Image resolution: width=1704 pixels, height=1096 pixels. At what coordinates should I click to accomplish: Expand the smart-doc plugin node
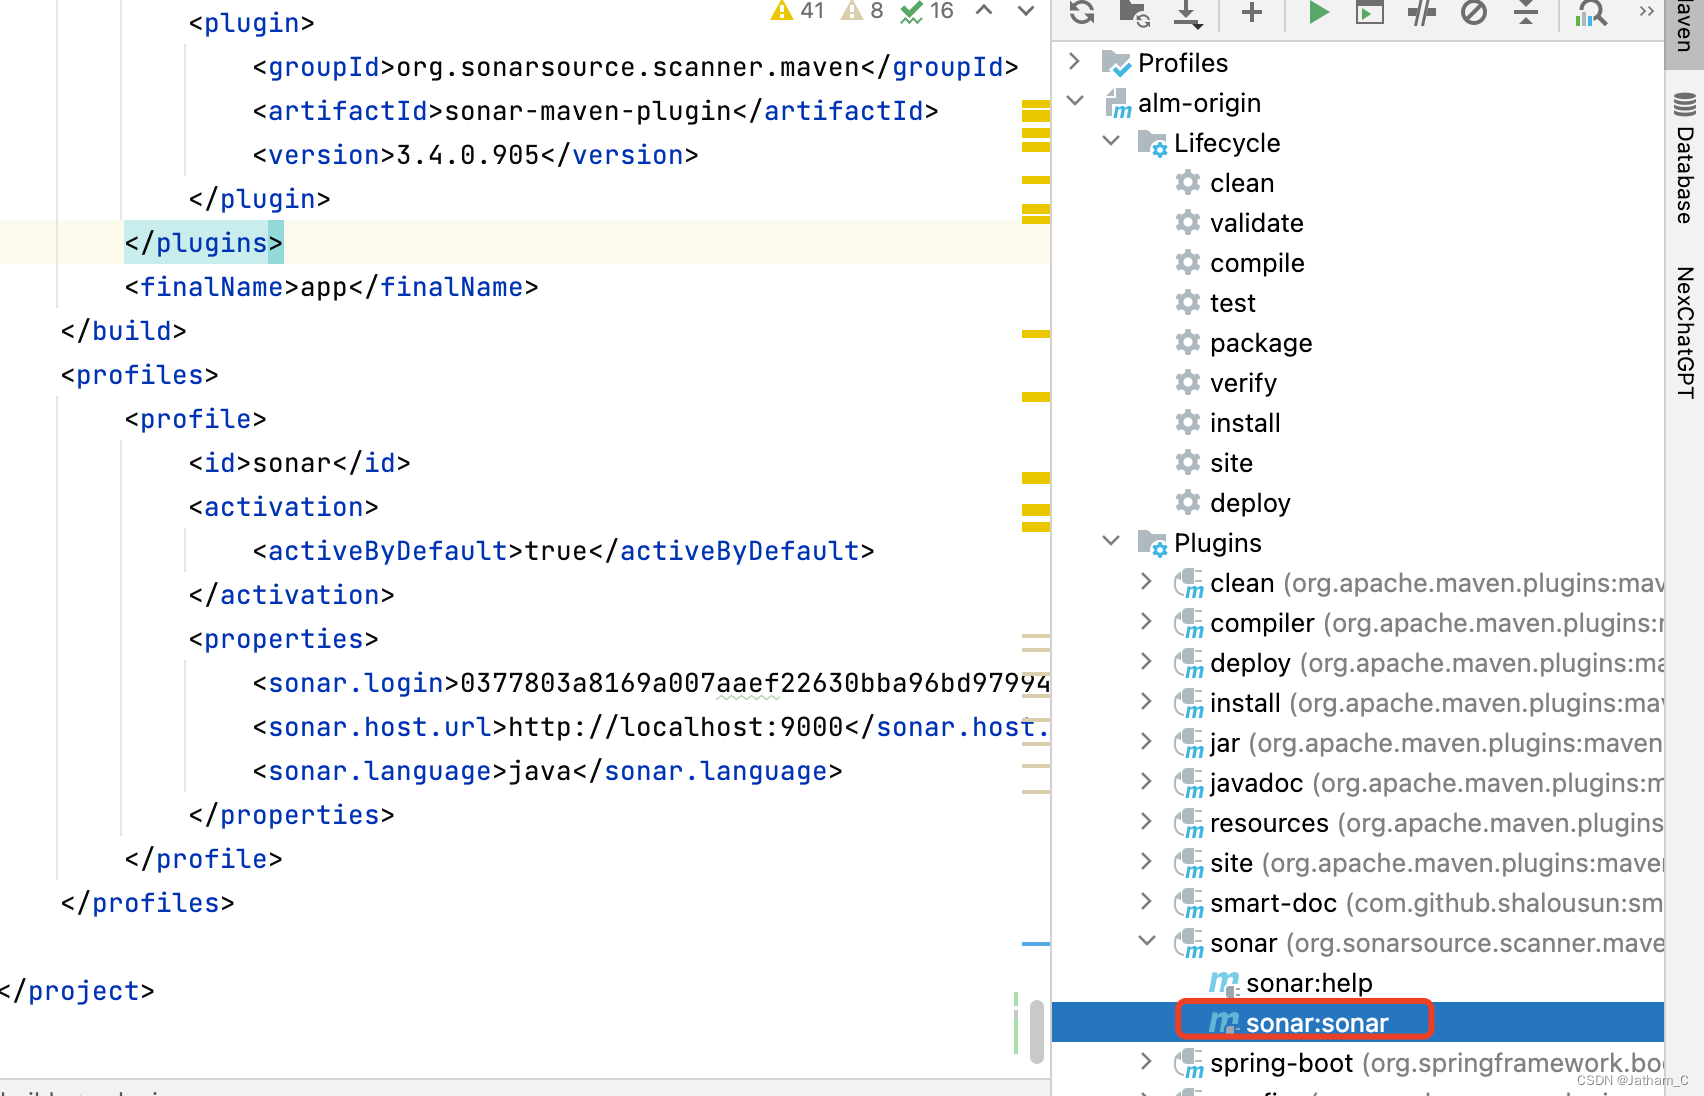pyautogui.click(x=1147, y=902)
